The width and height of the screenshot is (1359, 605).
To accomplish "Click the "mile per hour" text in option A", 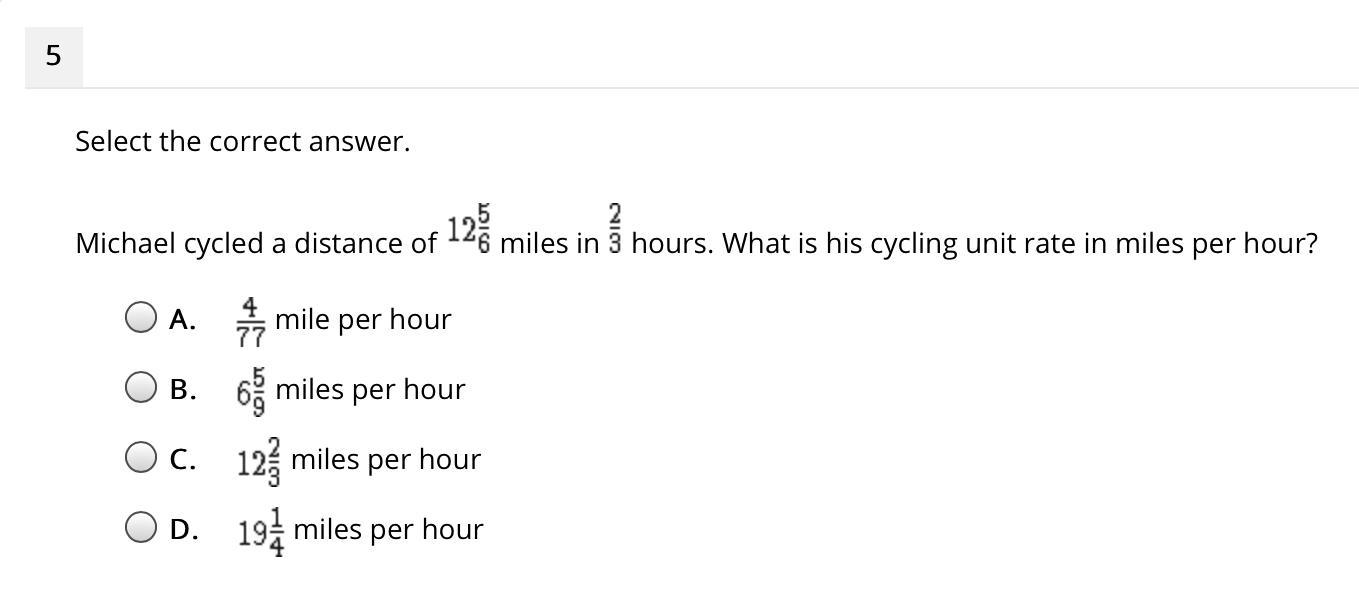I will pos(363,319).
